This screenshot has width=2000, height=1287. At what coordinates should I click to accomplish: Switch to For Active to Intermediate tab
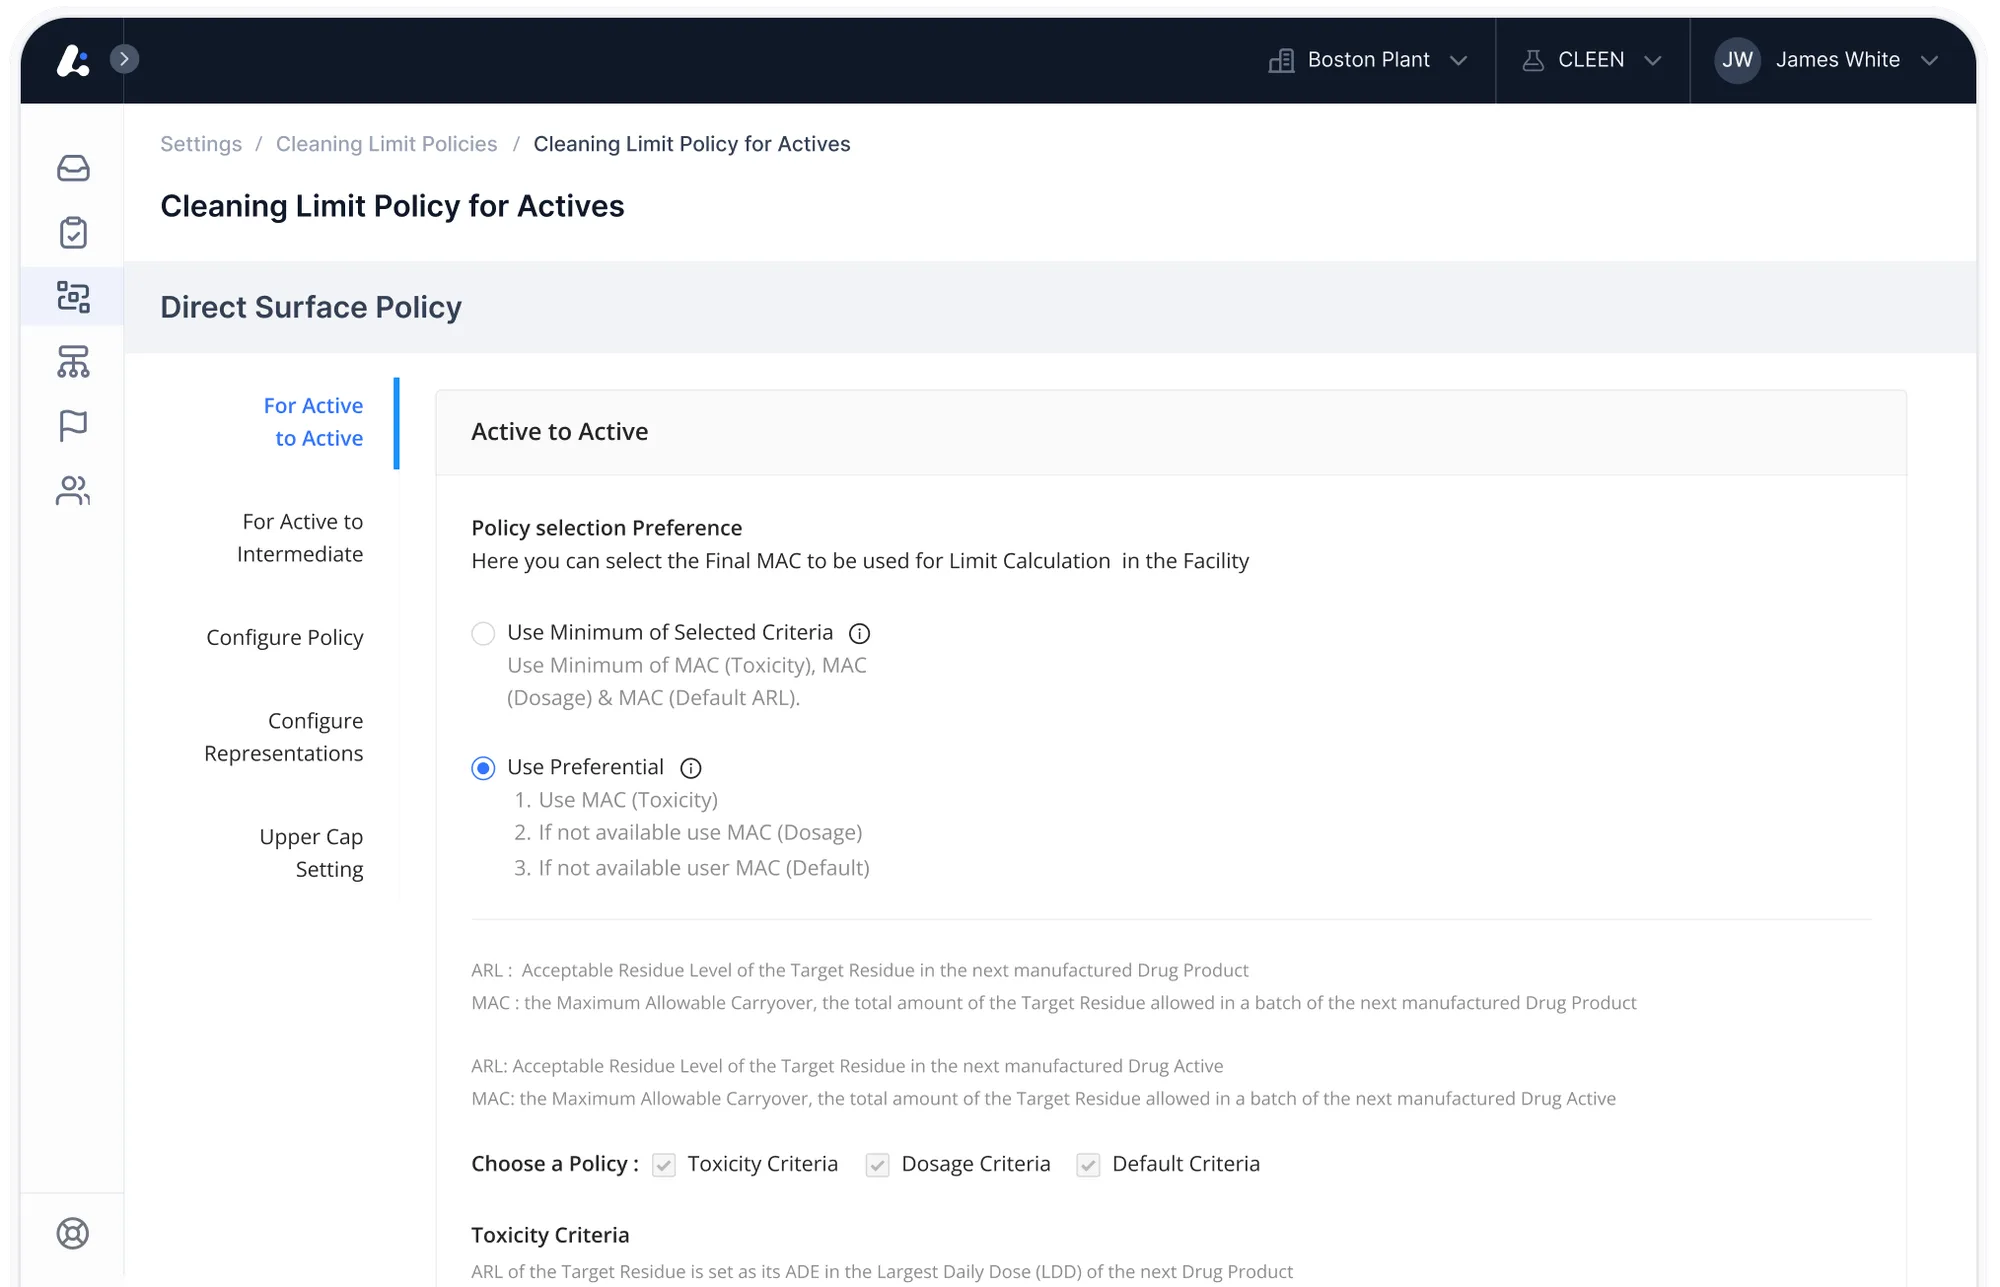300,538
